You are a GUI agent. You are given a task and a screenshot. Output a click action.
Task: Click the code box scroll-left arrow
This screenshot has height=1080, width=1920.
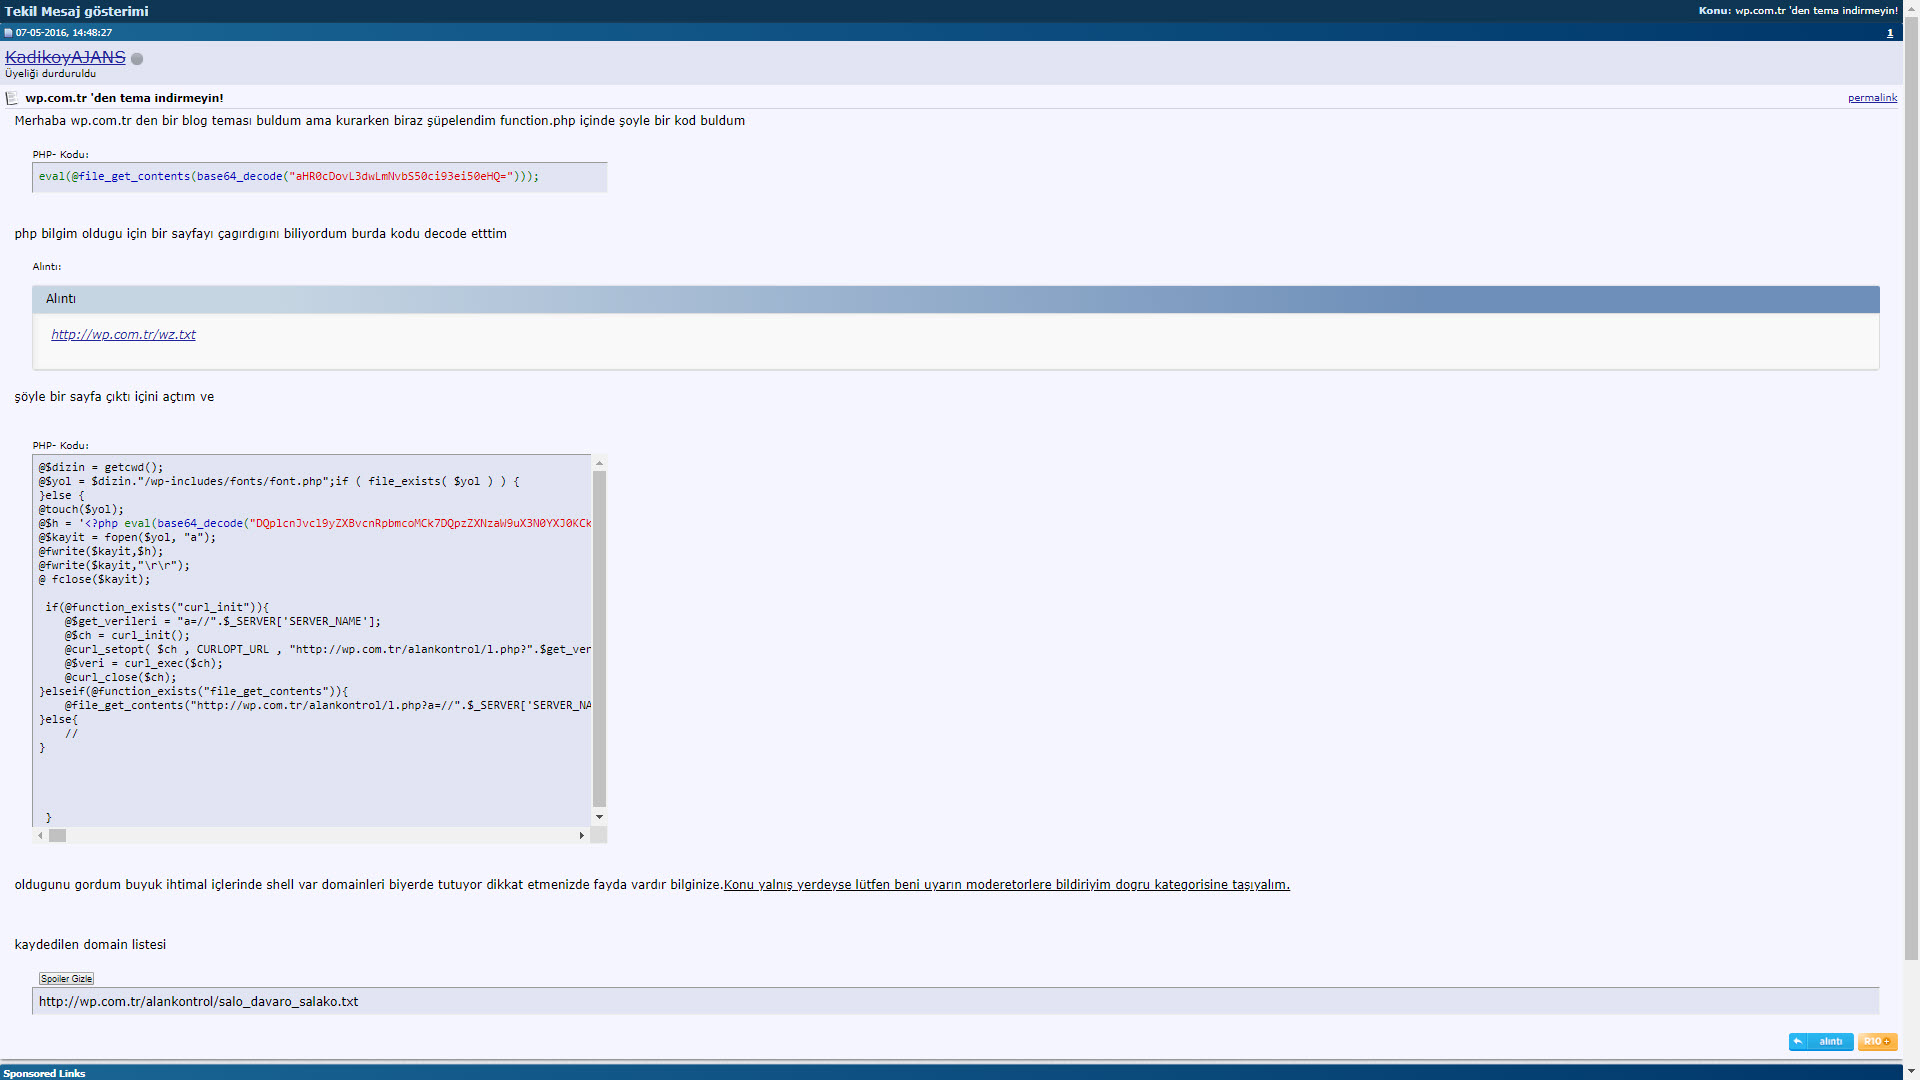click(41, 835)
